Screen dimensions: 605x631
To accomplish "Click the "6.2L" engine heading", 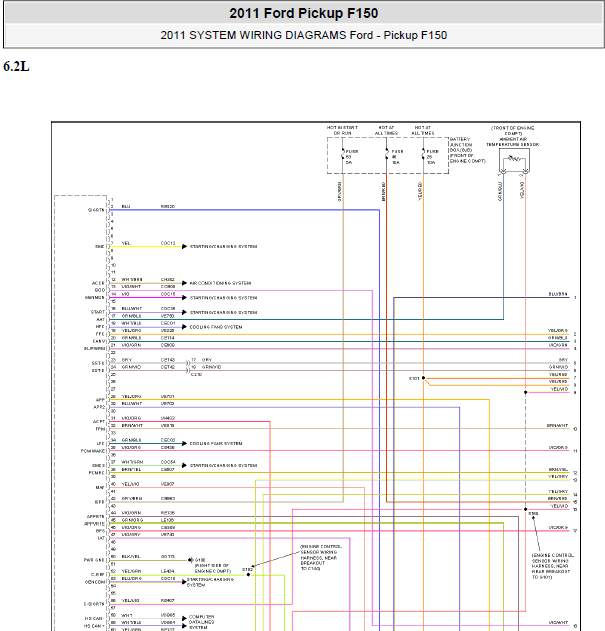I will 16,66.
